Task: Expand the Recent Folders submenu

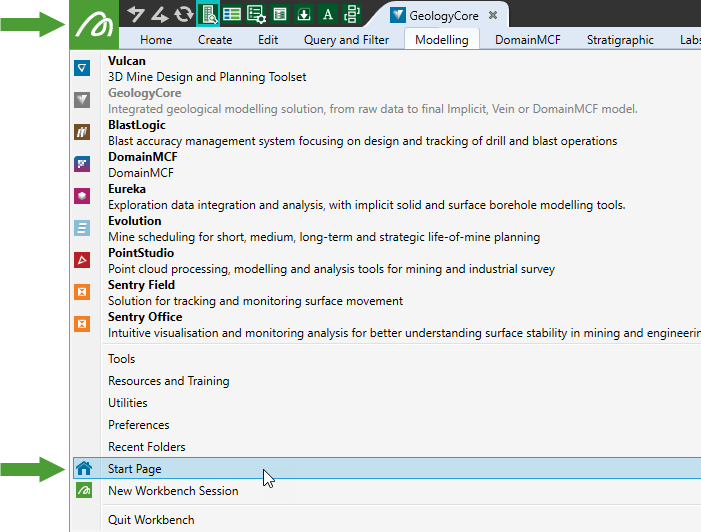Action: (x=386, y=447)
